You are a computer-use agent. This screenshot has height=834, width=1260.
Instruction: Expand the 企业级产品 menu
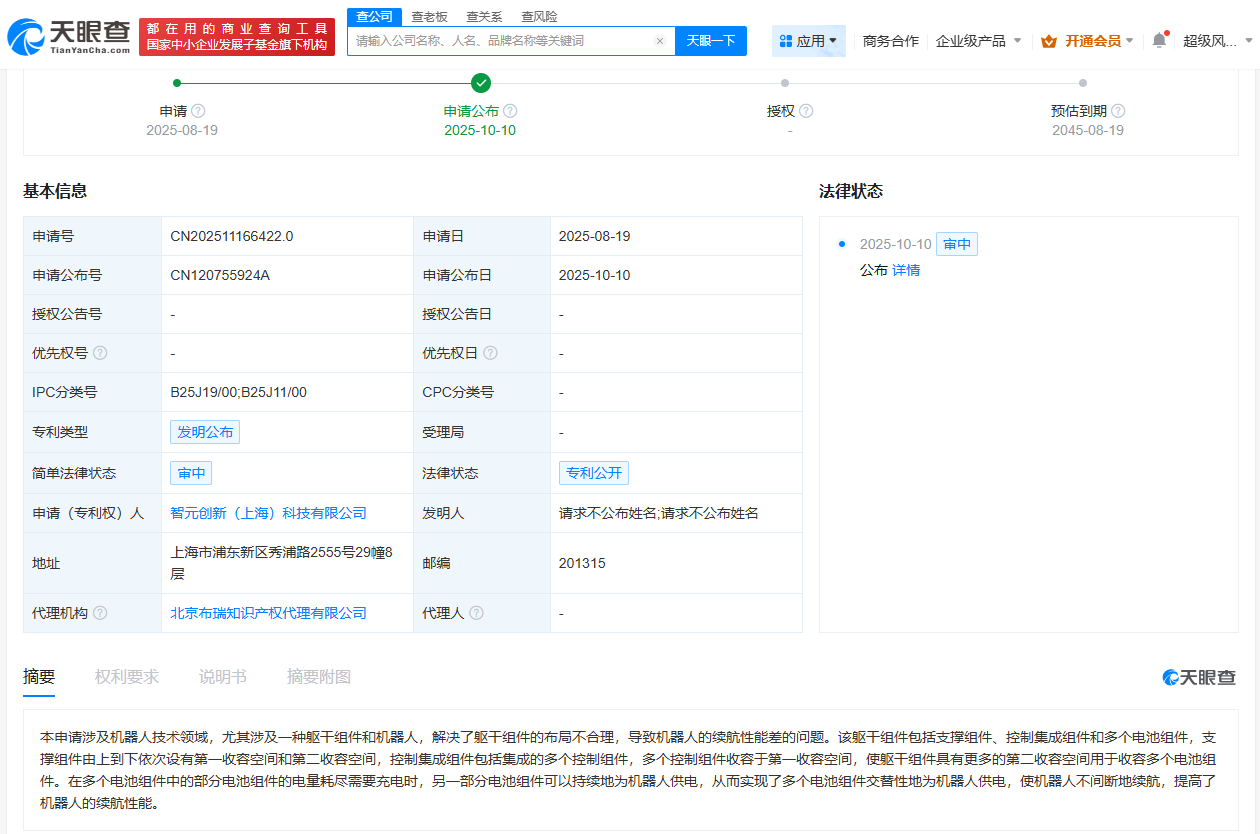[978, 41]
